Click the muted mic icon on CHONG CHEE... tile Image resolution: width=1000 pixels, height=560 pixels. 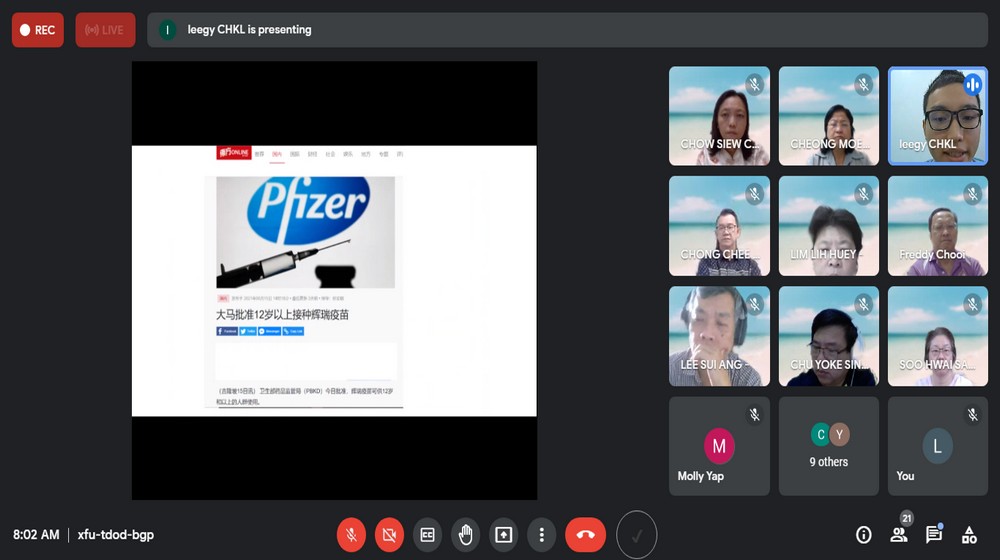(754, 194)
